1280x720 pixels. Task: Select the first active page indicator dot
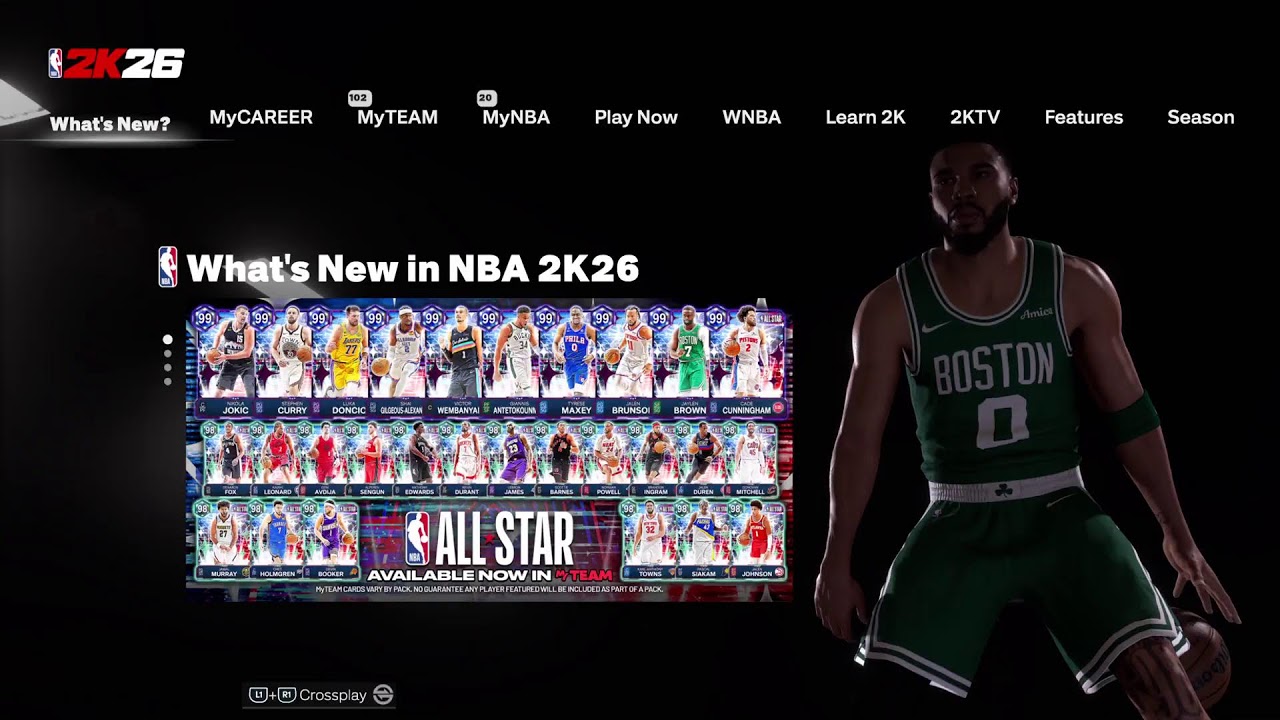pos(167,340)
